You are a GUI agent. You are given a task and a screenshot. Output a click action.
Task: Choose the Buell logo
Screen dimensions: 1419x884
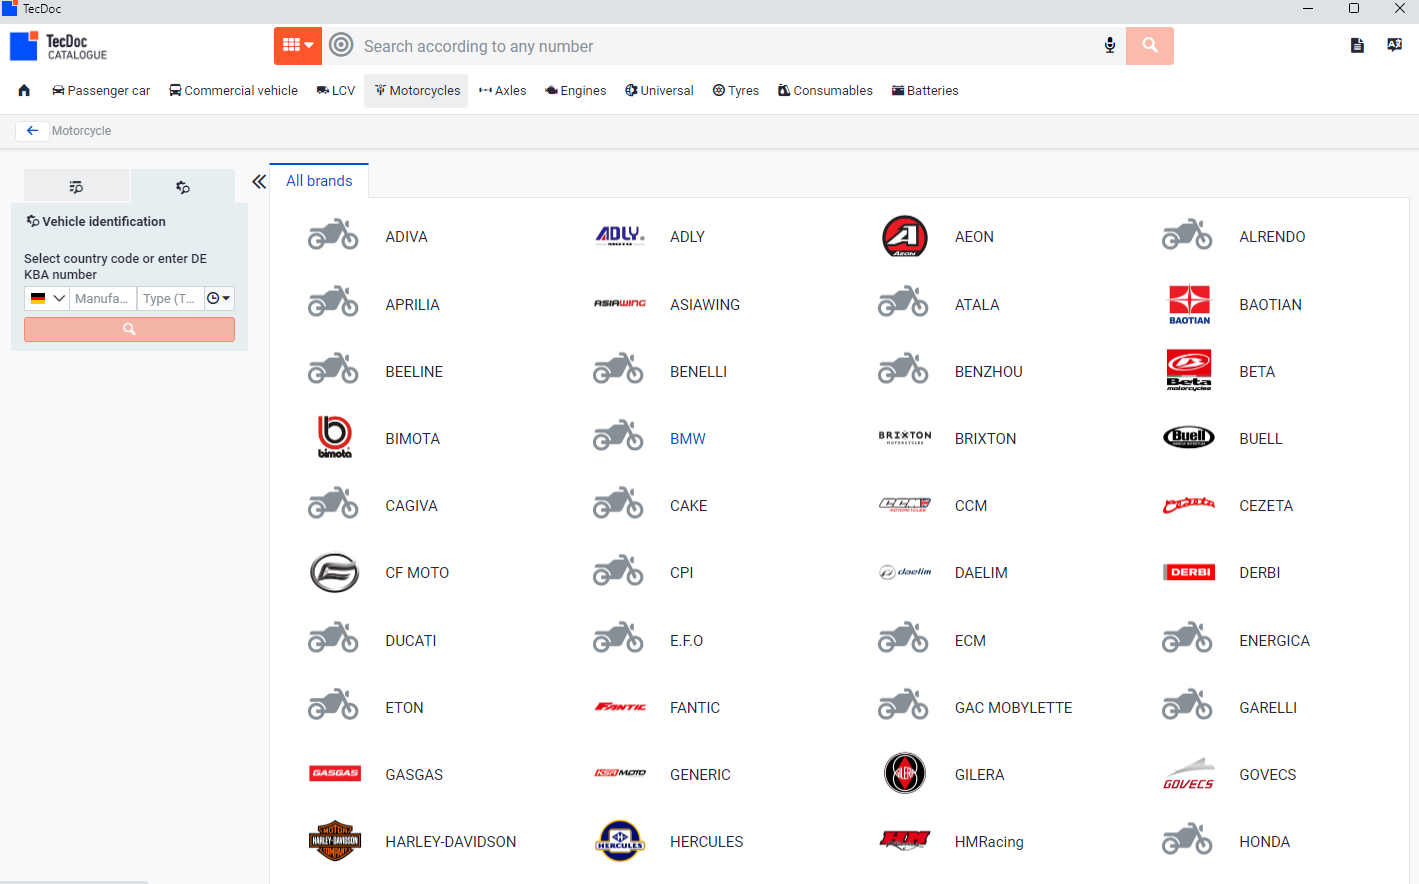point(1189,437)
